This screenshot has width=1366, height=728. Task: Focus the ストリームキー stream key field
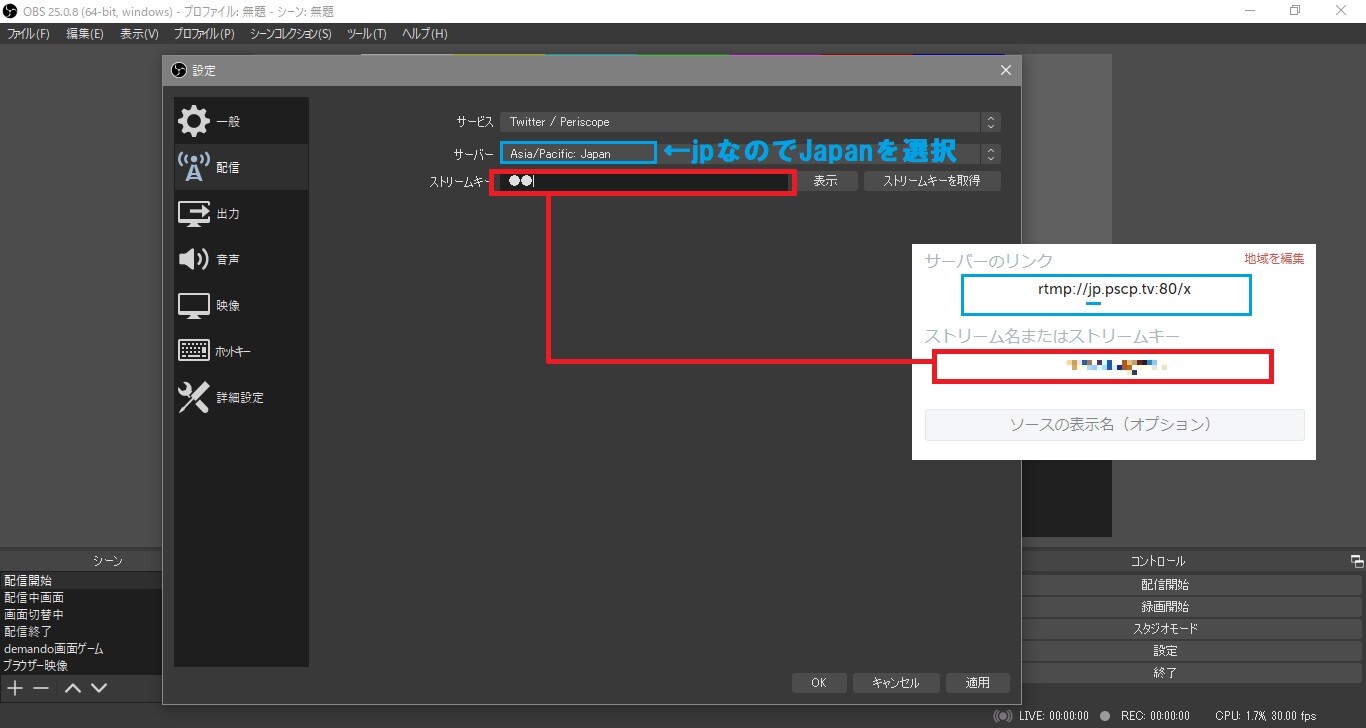coord(644,181)
